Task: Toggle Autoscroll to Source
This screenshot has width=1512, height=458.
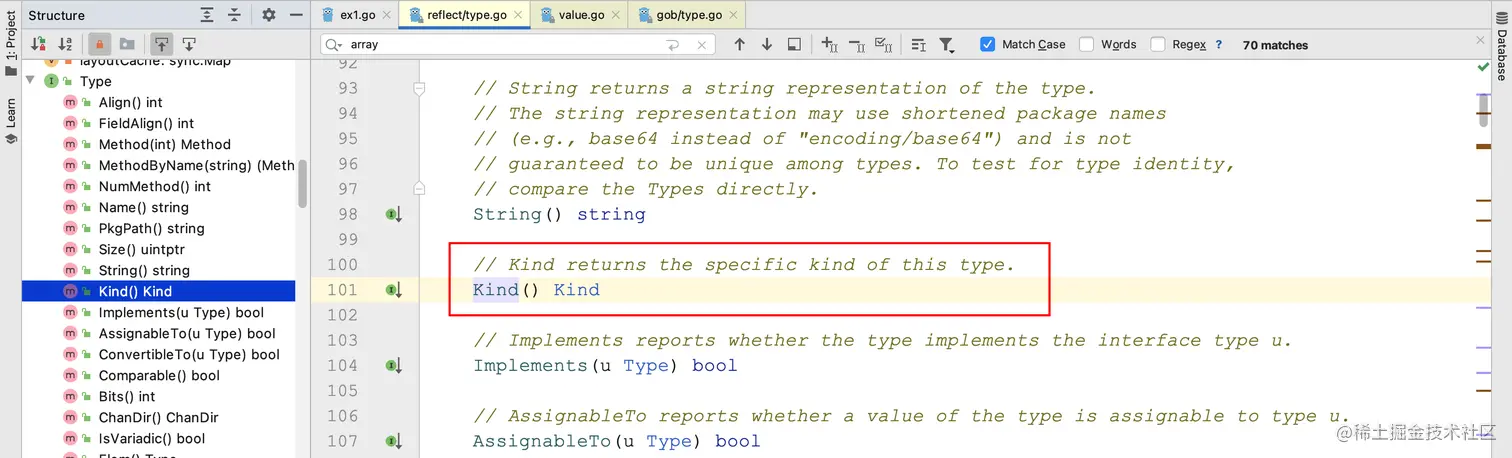Action: tap(161, 44)
